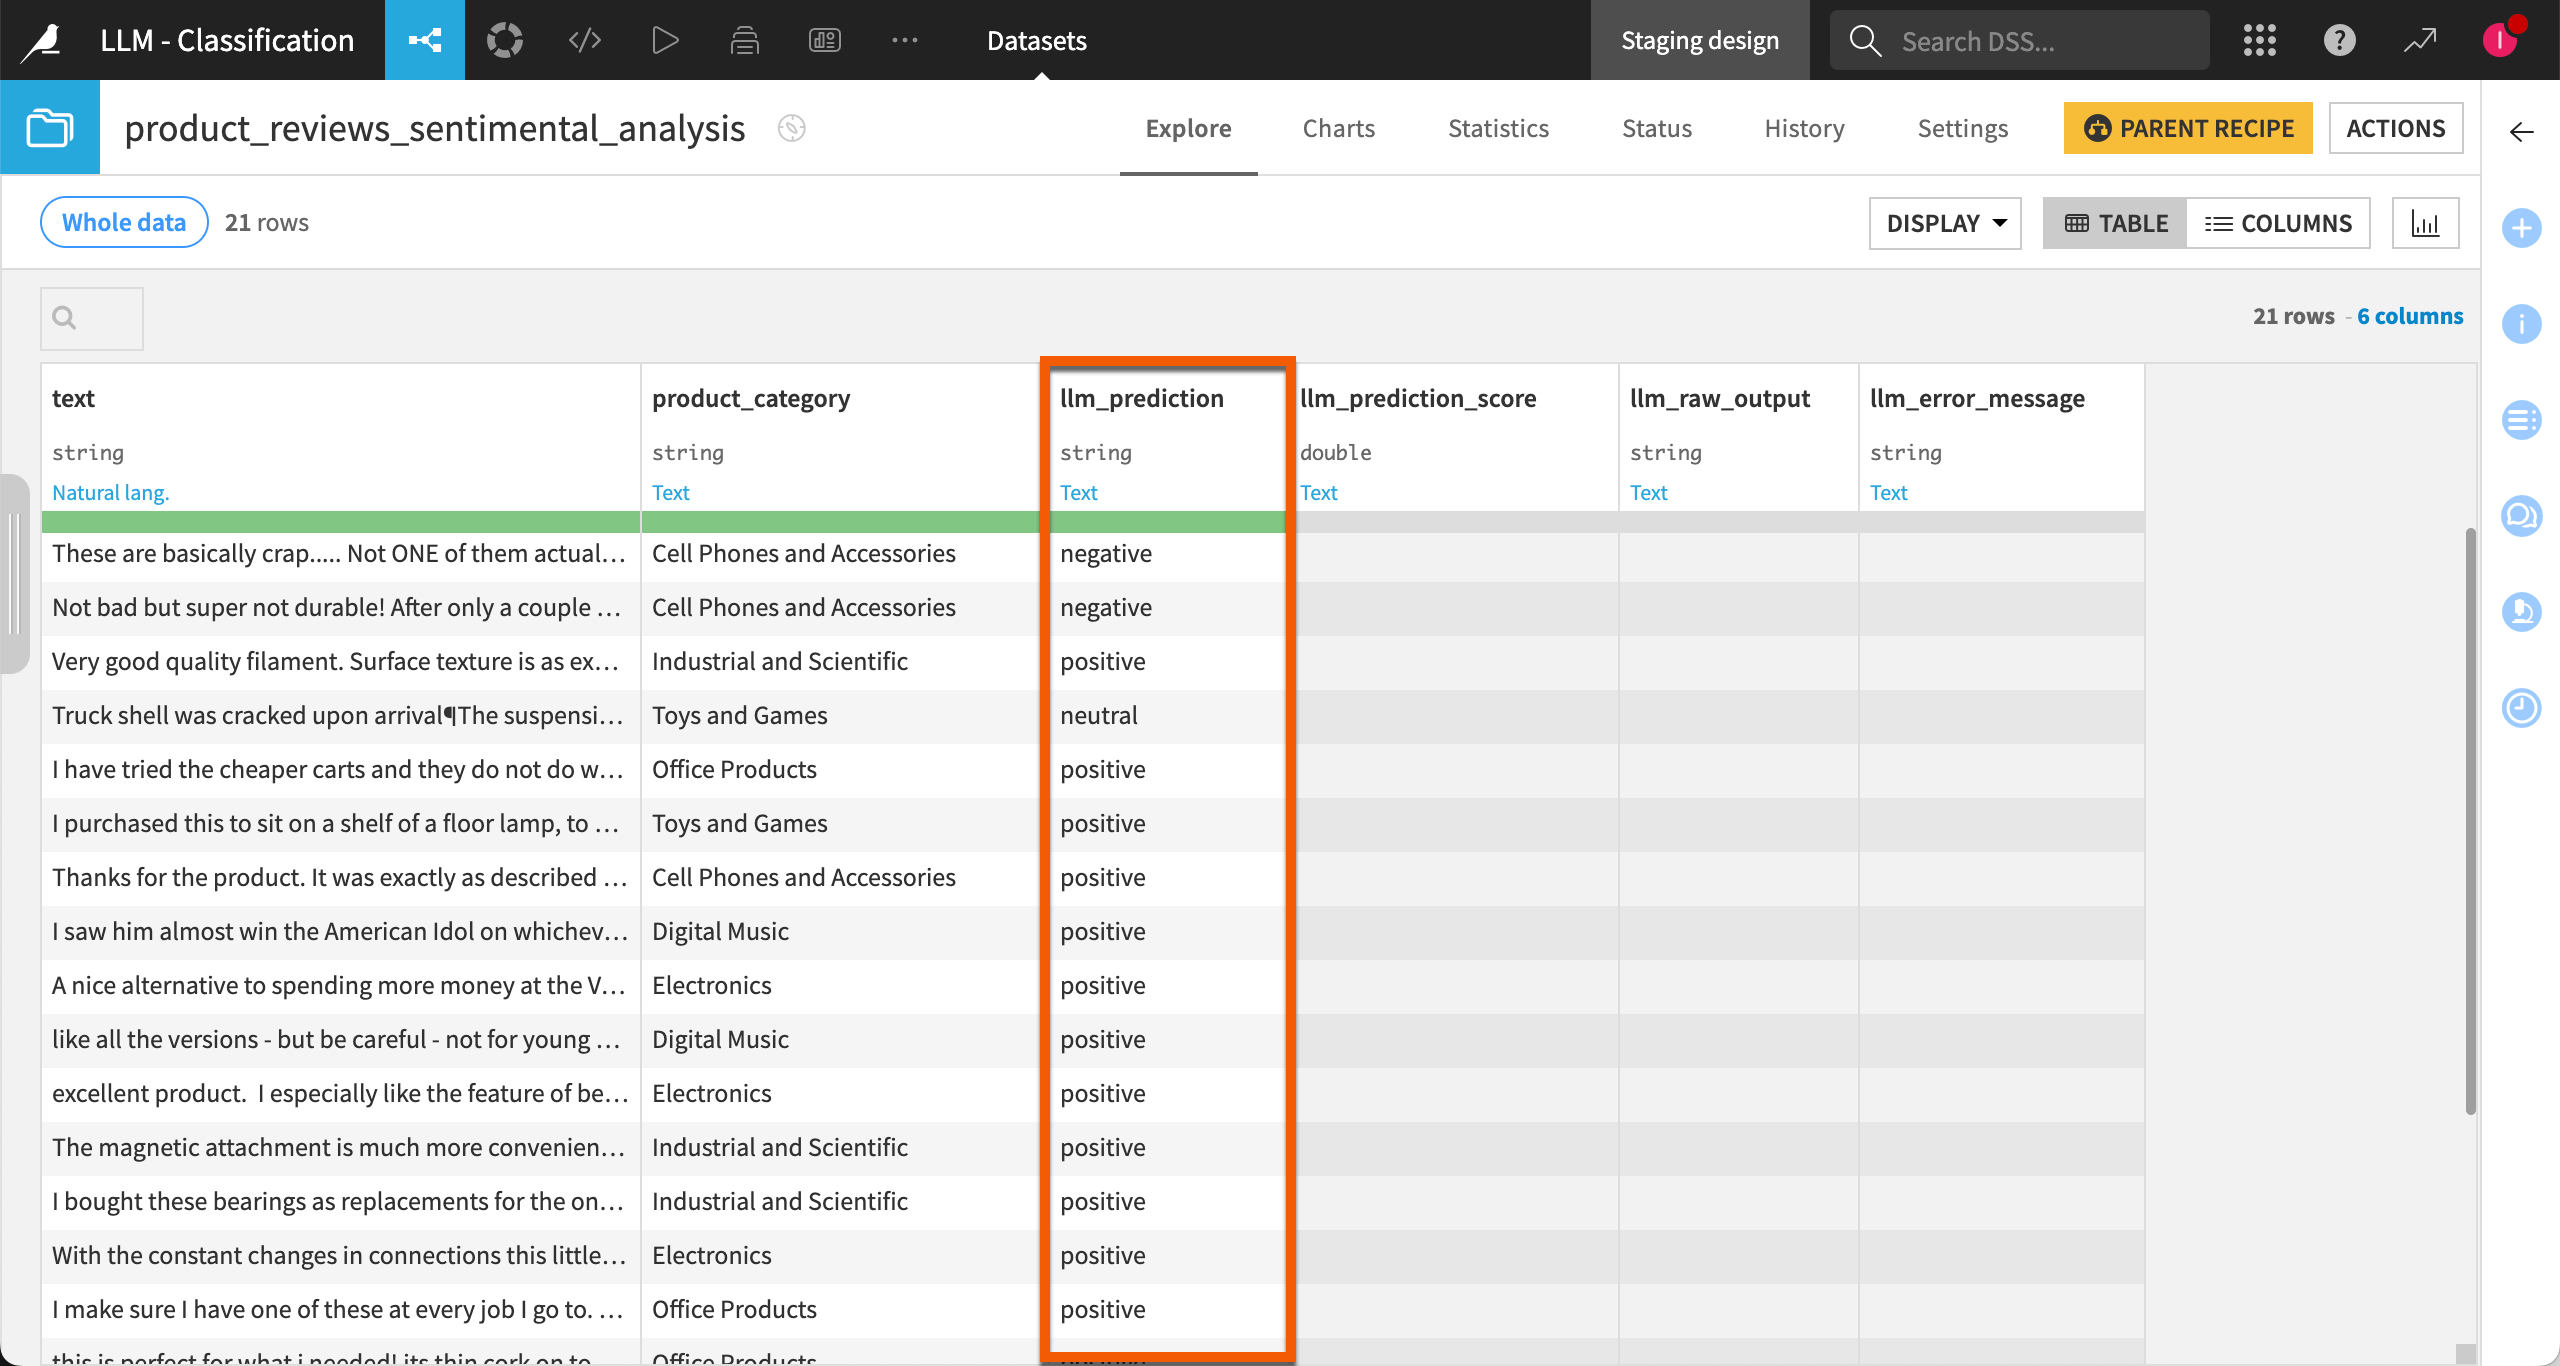Switch to COLUMNS view mode
The width and height of the screenshot is (2560, 1366).
(2280, 222)
